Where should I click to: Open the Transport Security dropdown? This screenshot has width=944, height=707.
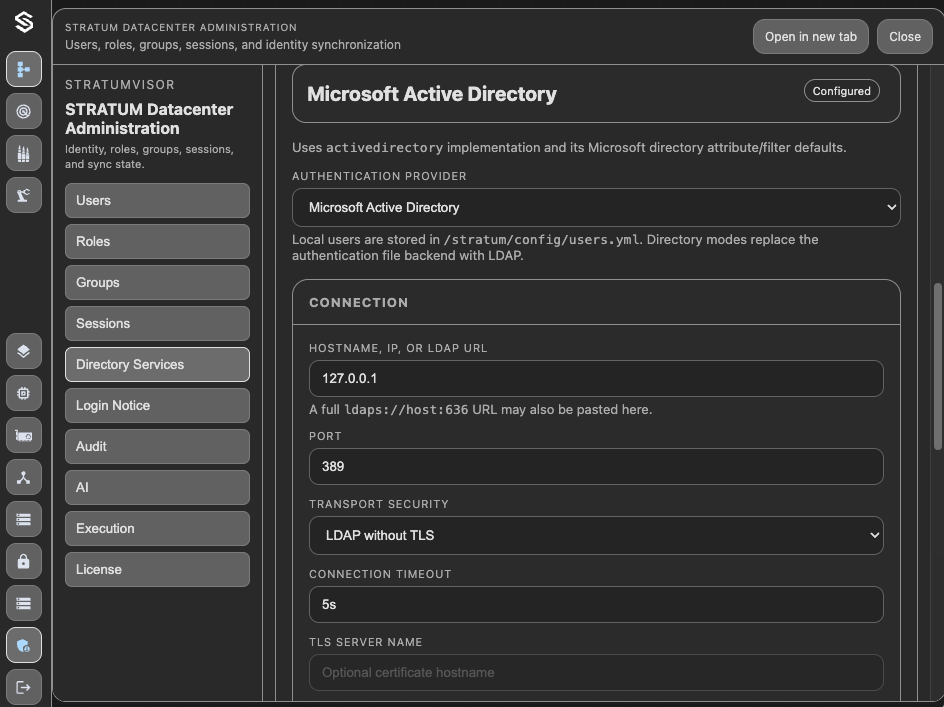click(x=596, y=535)
